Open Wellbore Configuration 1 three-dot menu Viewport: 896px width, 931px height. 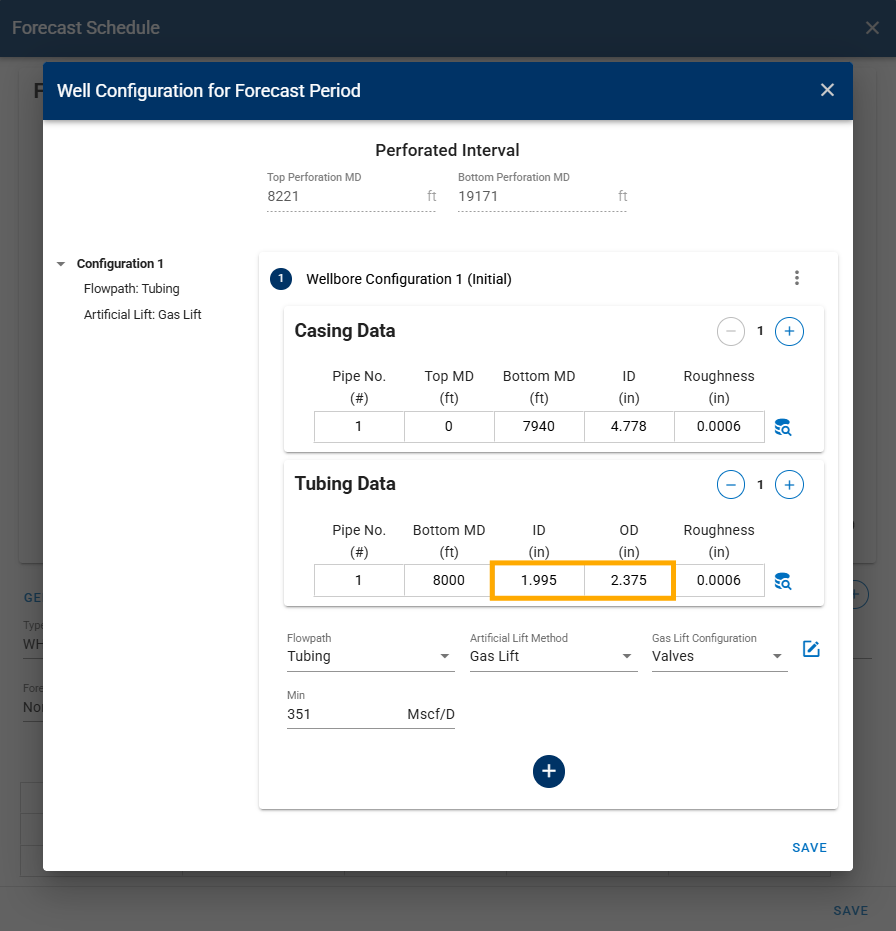point(796,278)
